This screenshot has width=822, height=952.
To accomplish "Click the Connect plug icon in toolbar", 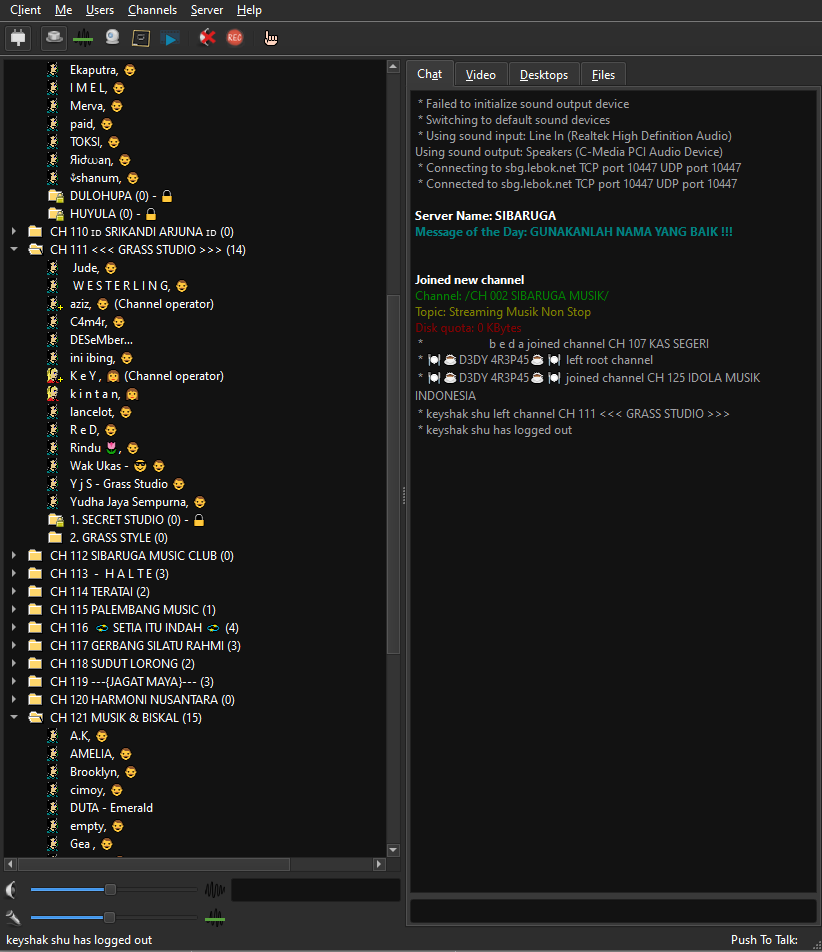I will click(x=19, y=38).
